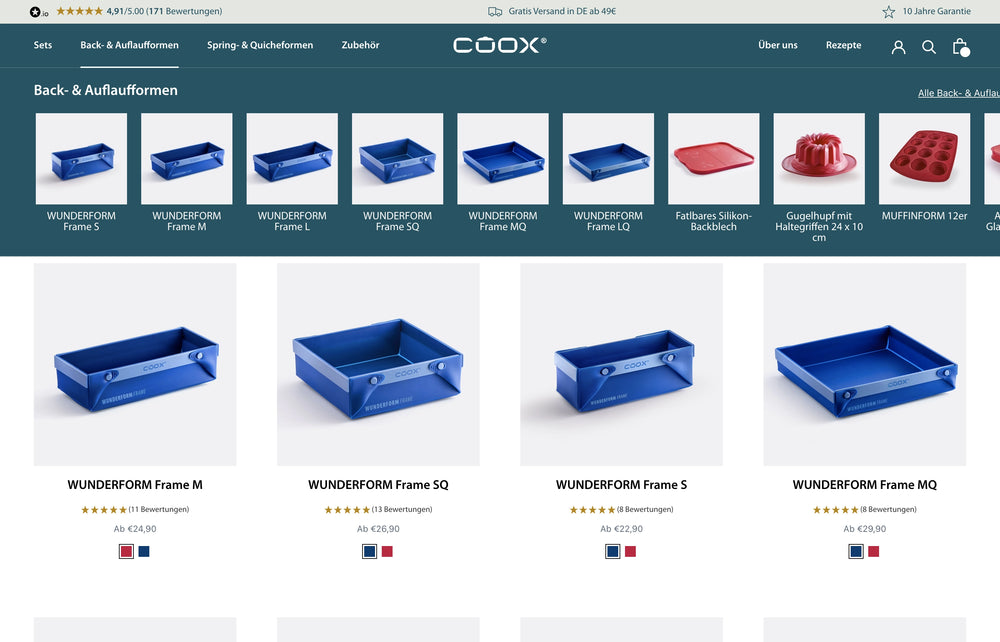Screen dimensions: 1000x642
Task: Click the Alle Back- & Auflaufformen link
Action: pyautogui.click(x=959, y=93)
